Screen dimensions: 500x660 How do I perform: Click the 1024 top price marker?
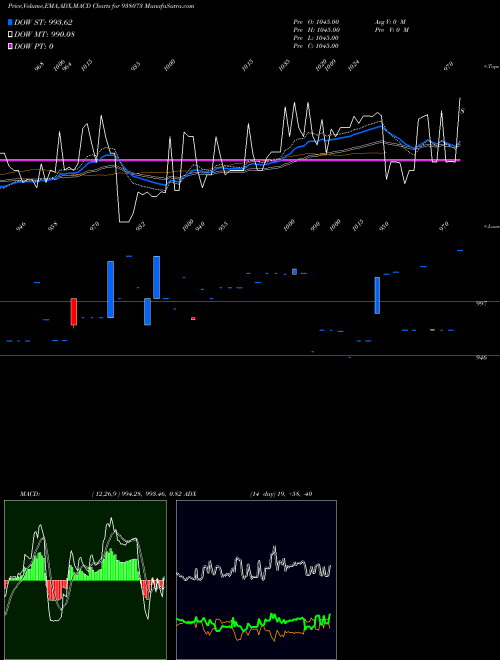[354, 65]
